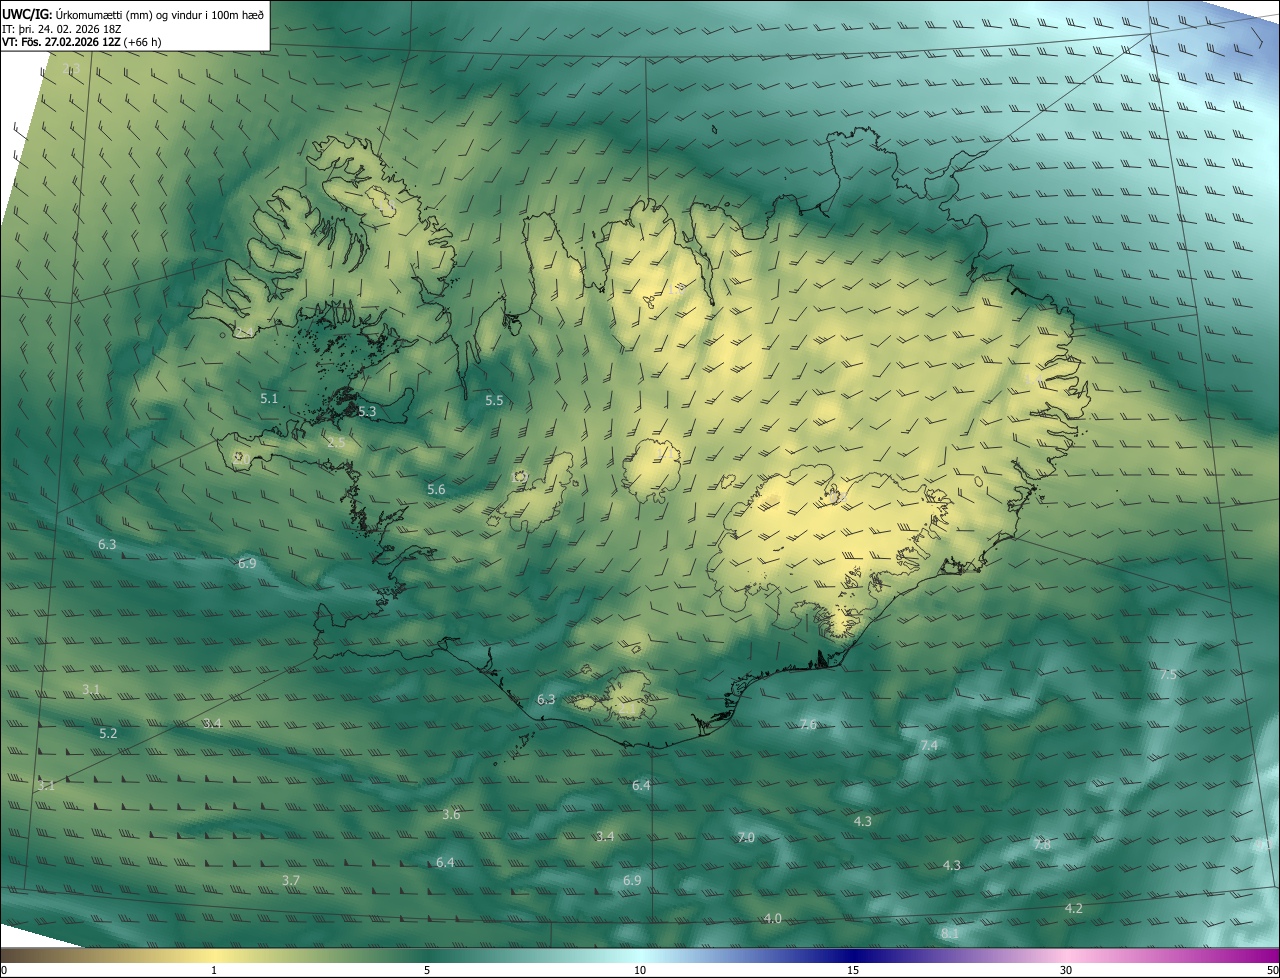The width and height of the screenshot is (1280, 978).
Task: Click the 5.6 value label on the map
Action: coord(436,489)
